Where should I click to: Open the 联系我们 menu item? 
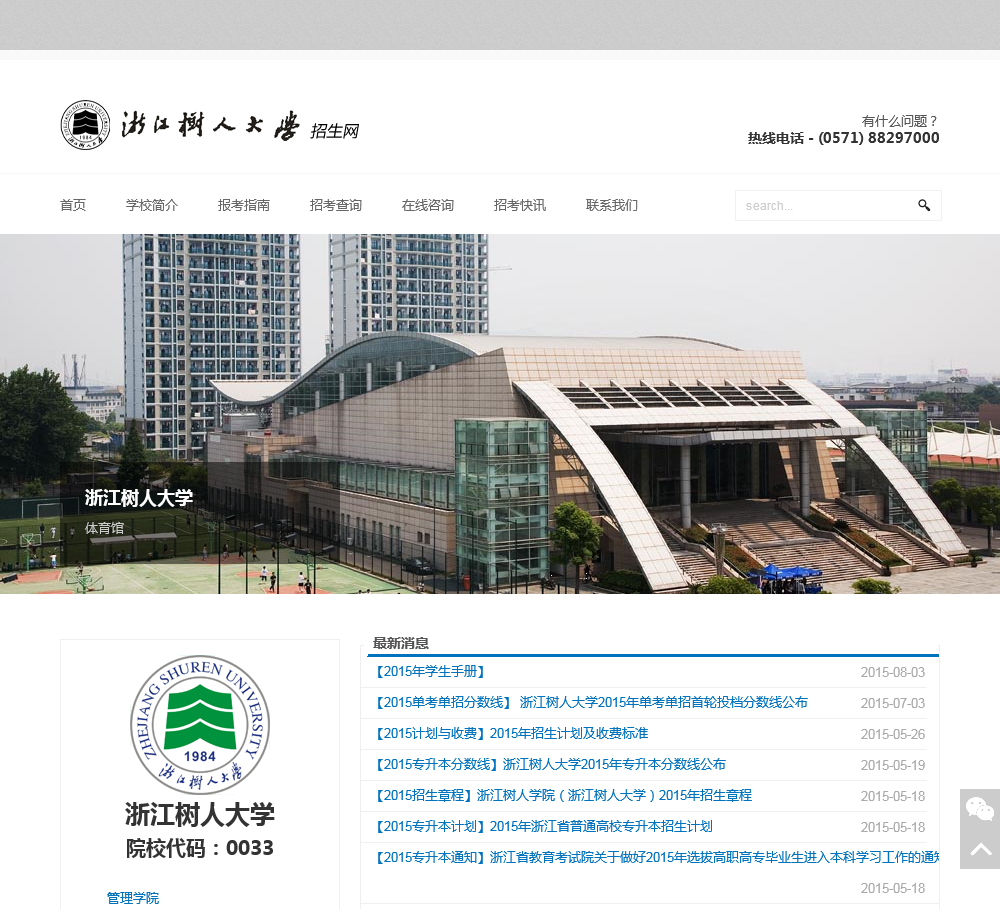[612, 205]
